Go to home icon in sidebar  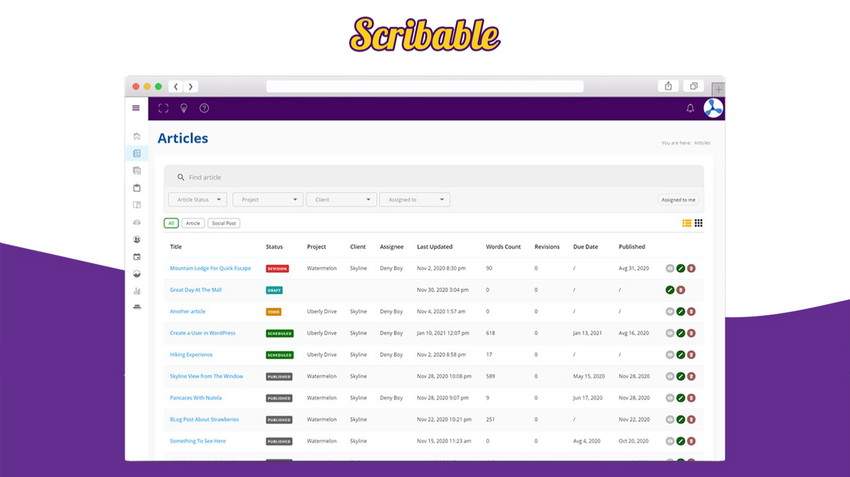tap(137, 136)
